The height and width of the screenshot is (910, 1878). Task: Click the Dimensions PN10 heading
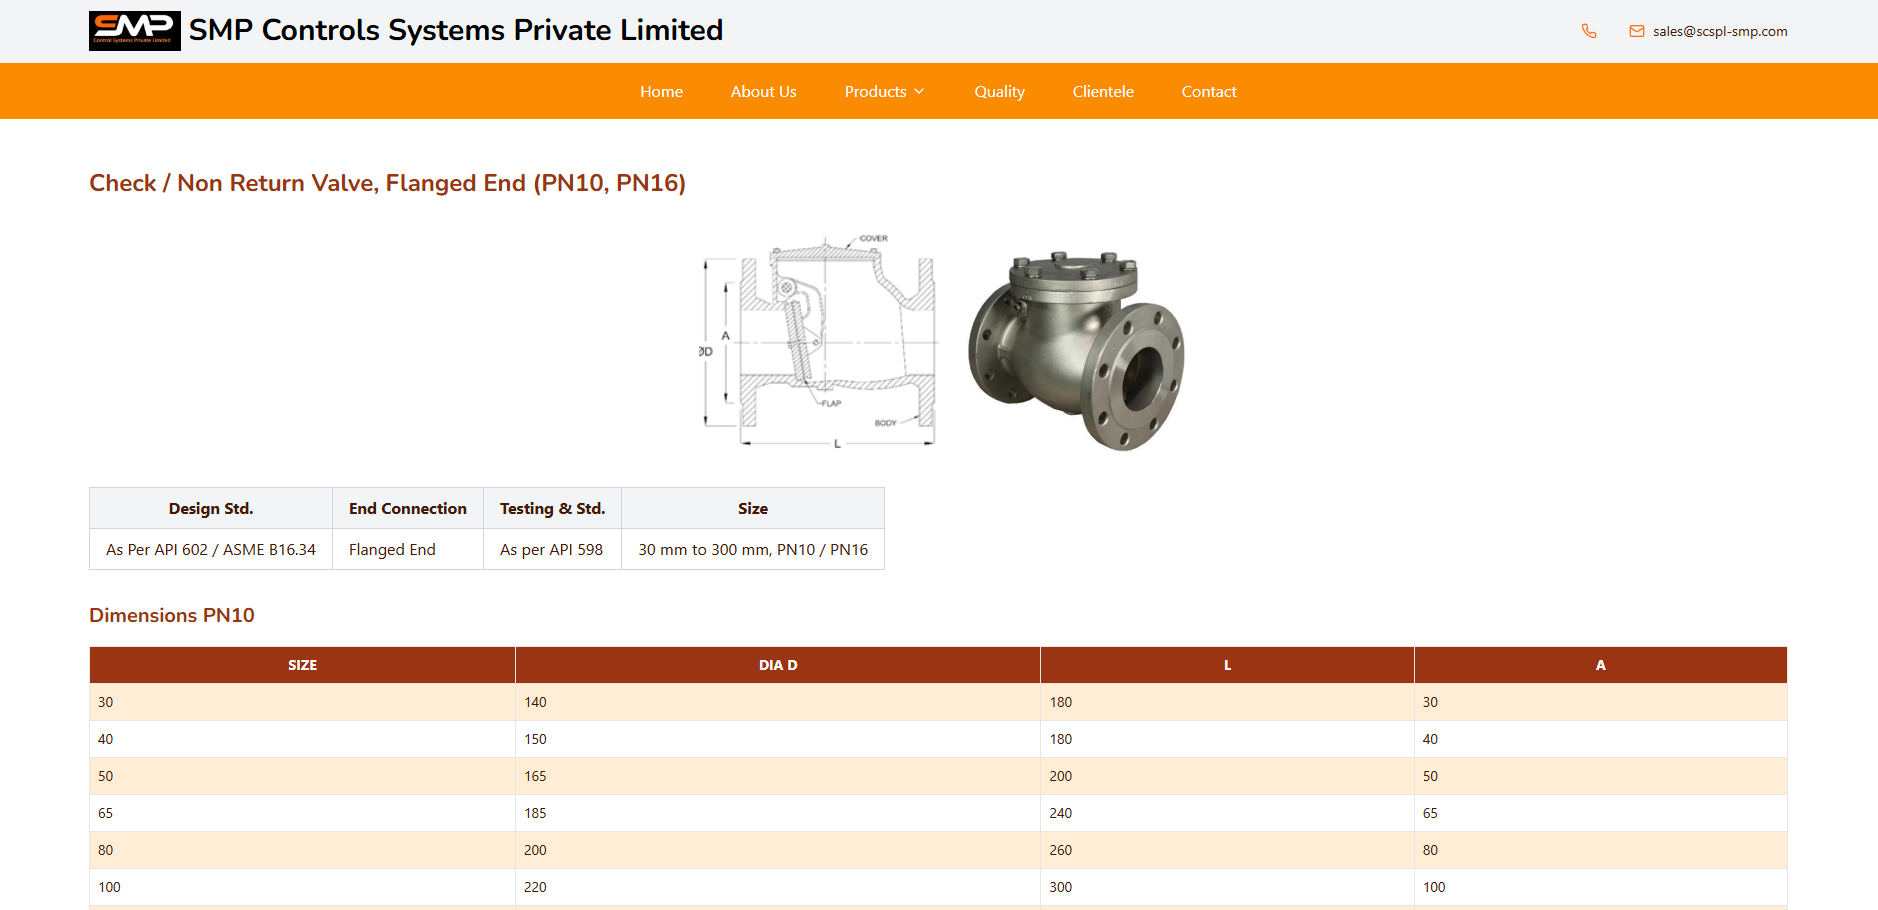172,615
